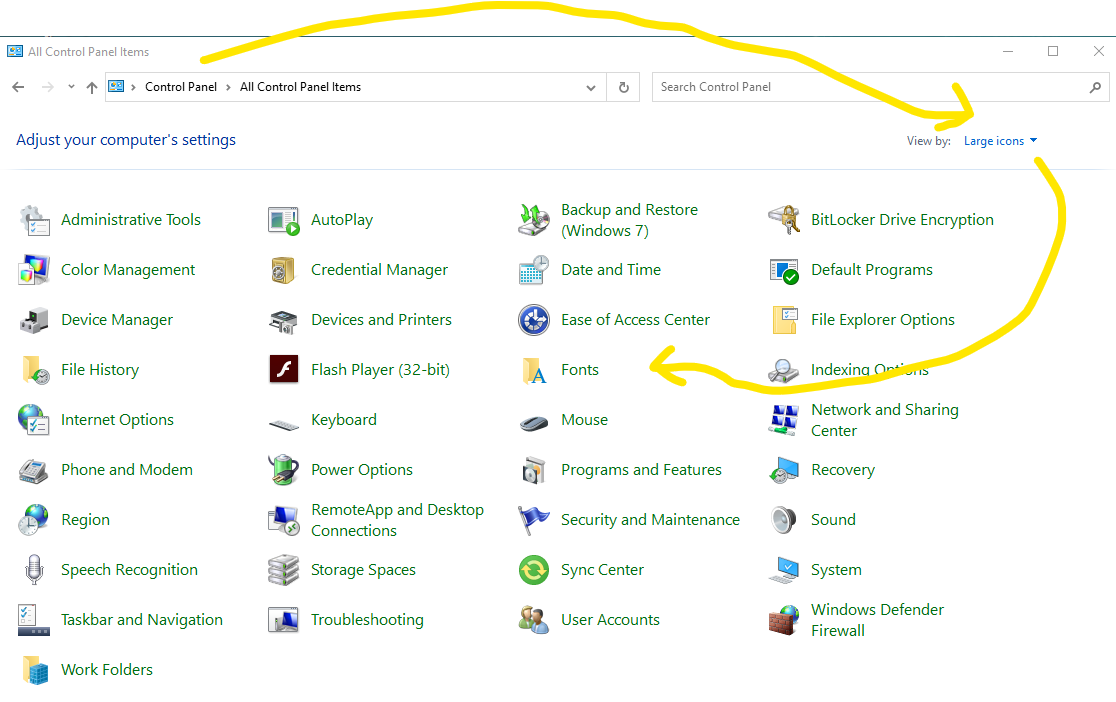Open the Troubleshooting link
The height and width of the screenshot is (702, 1116).
click(367, 619)
